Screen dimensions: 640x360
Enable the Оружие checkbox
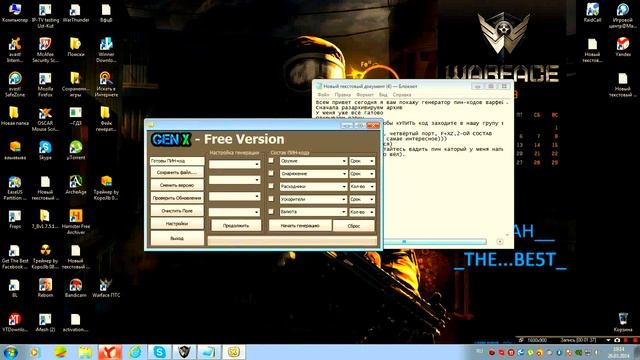click(271, 161)
